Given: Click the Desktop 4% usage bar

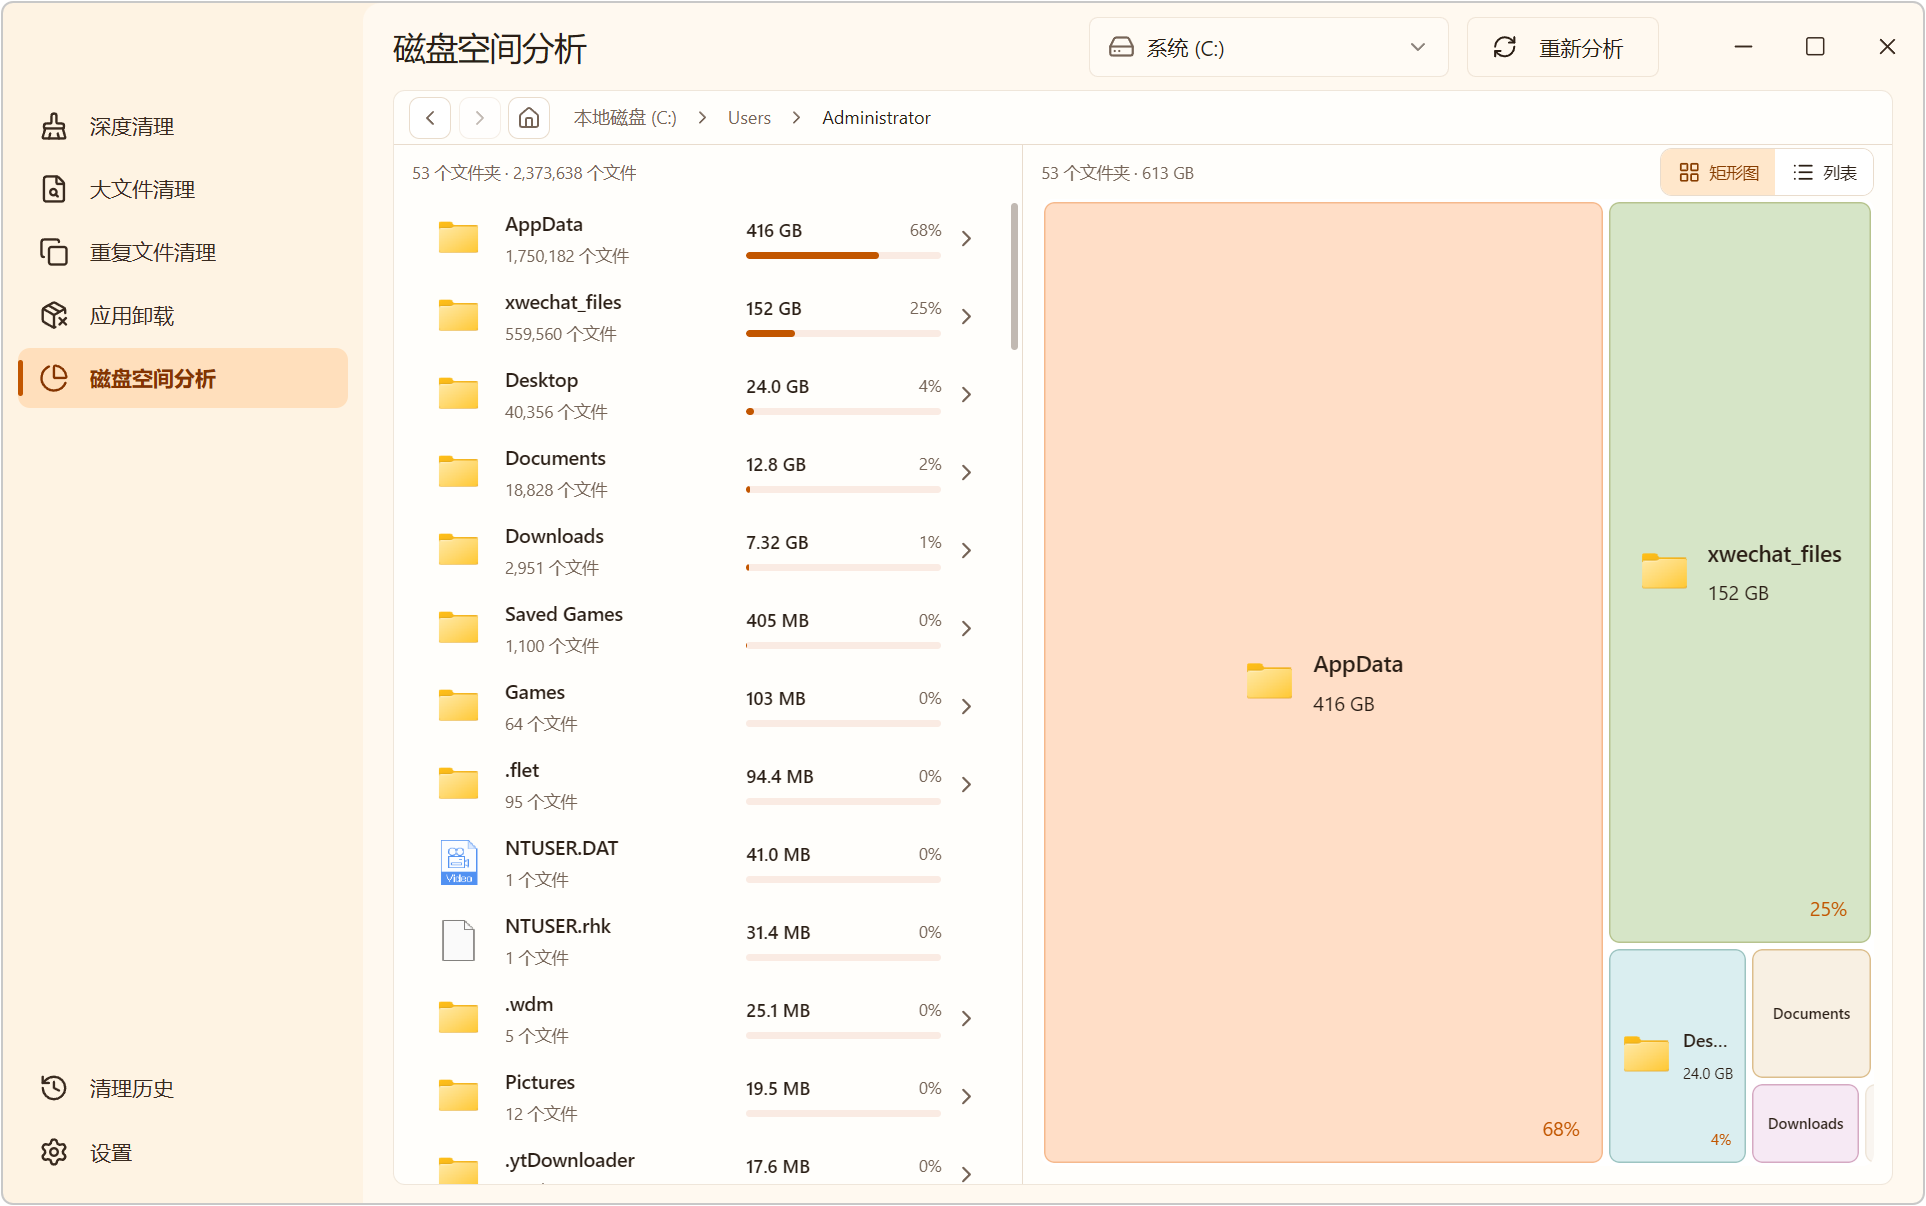Looking at the screenshot, I should pos(843,412).
